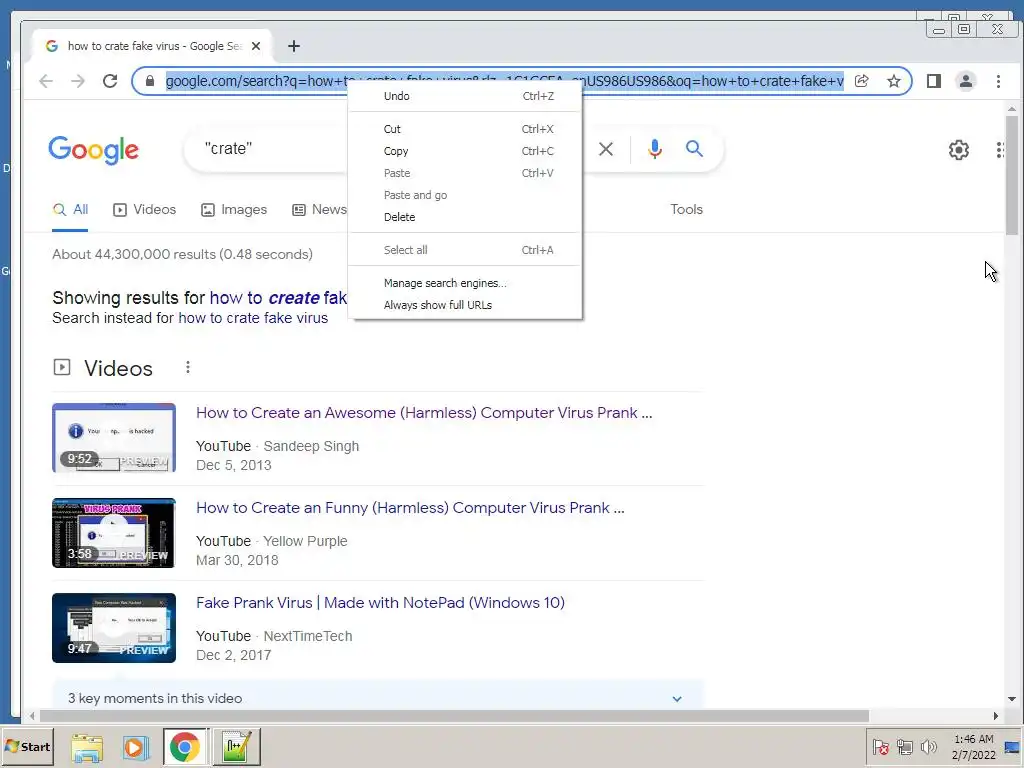
Task: Select Copy from the context menu
Action: (x=464, y=151)
